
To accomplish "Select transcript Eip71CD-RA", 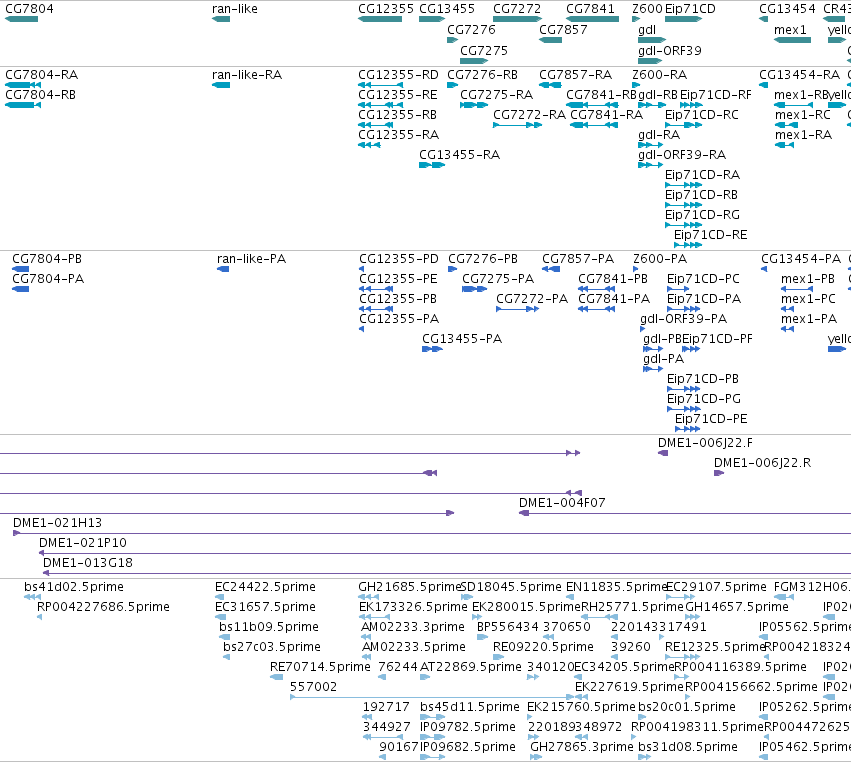I will [x=702, y=175].
